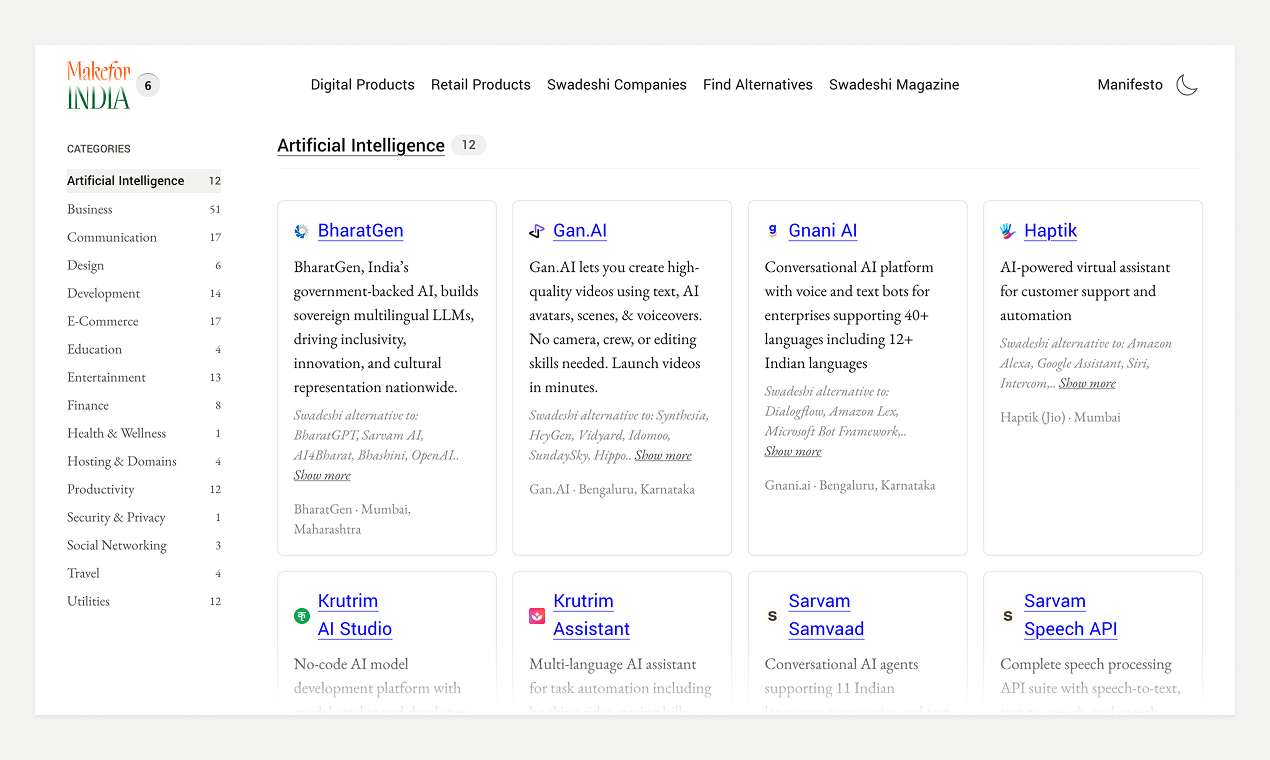The image size is (1270, 760).
Task: Open the Digital Products menu
Action: coord(362,85)
